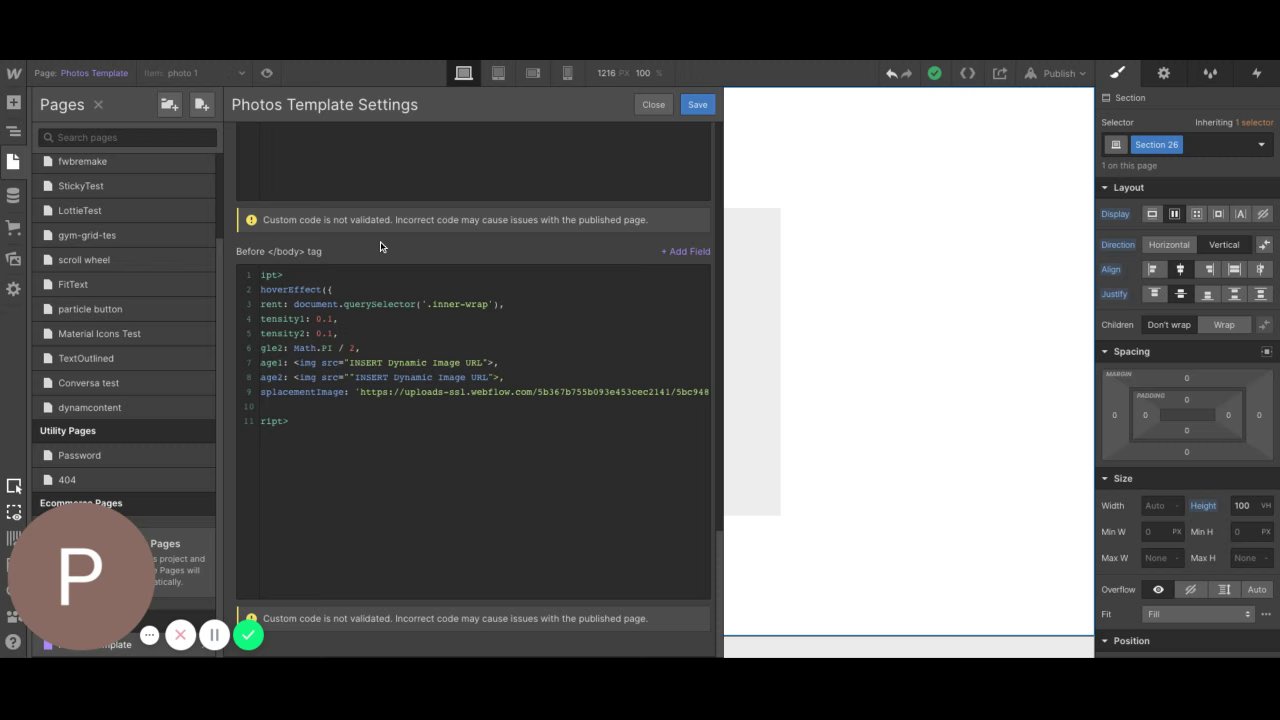Set display to Grid
Viewport: 1280px width, 720px height.
(x=1196, y=214)
